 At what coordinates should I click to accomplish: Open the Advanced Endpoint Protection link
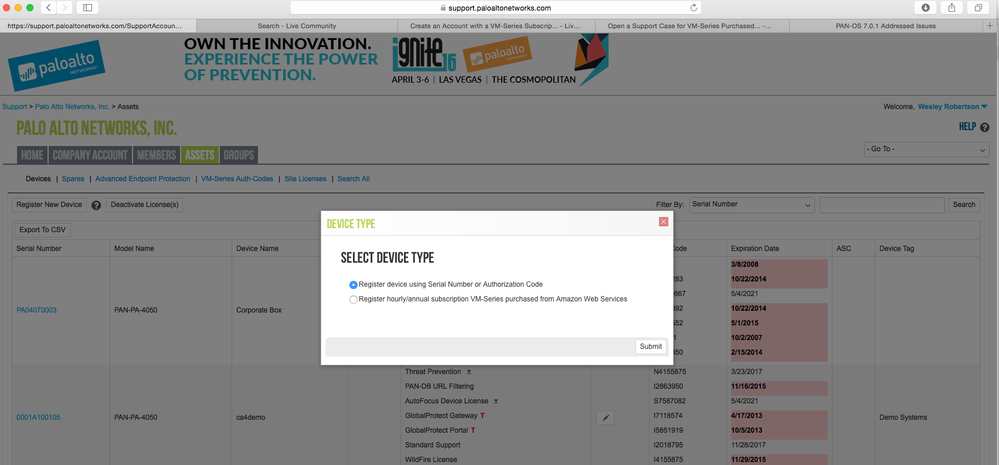[x=143, y=179]
